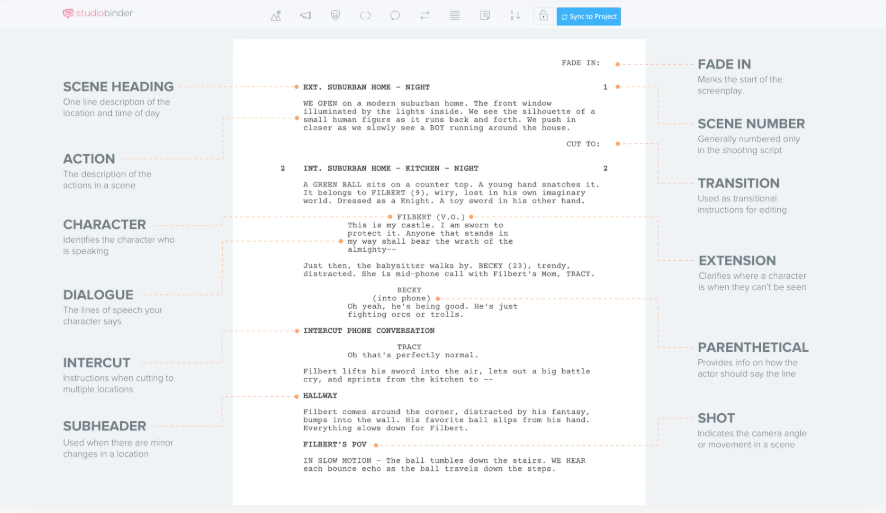Viewport: 886px width, 513px height.
Task: Select the Parenthetical brackets icon
Action: [366, 16]
